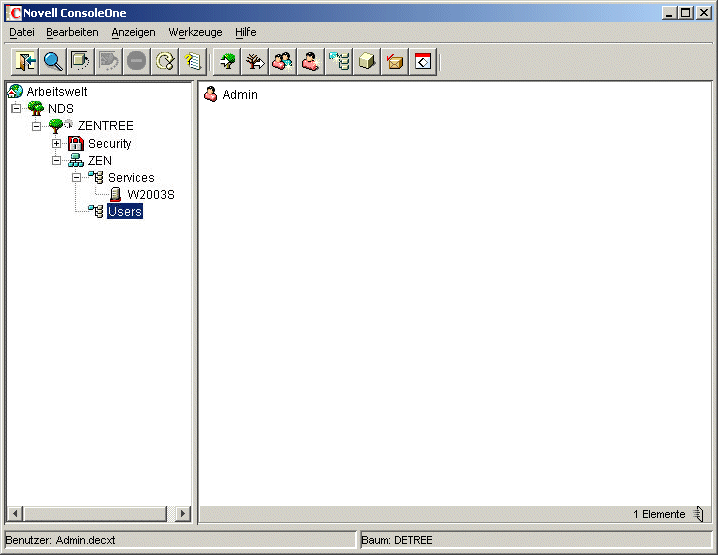Click the NDS tree icon
This screenshot has width=718, height=555.
coord(36,109)
